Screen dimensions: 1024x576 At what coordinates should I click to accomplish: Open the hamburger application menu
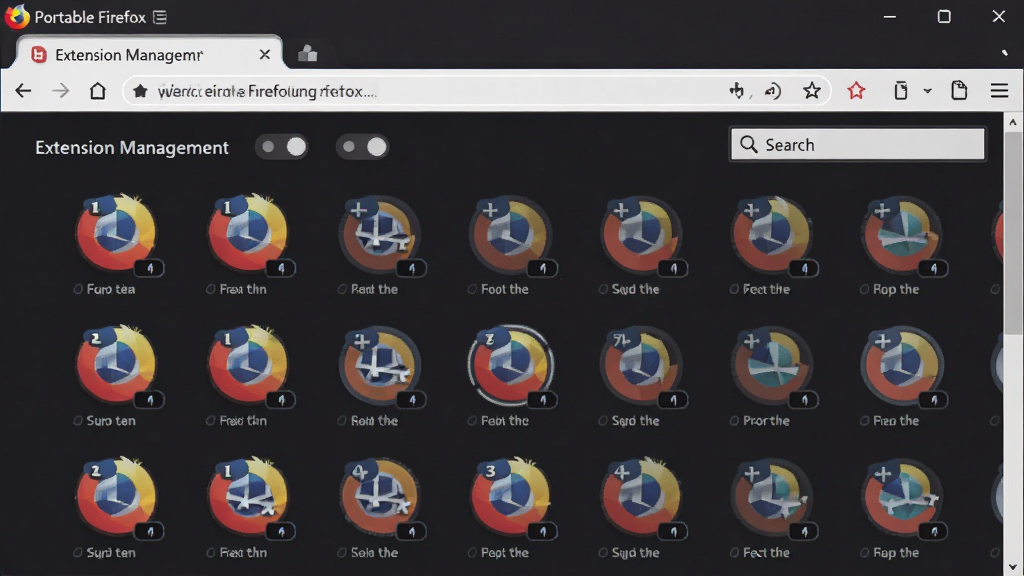(999, 91)
